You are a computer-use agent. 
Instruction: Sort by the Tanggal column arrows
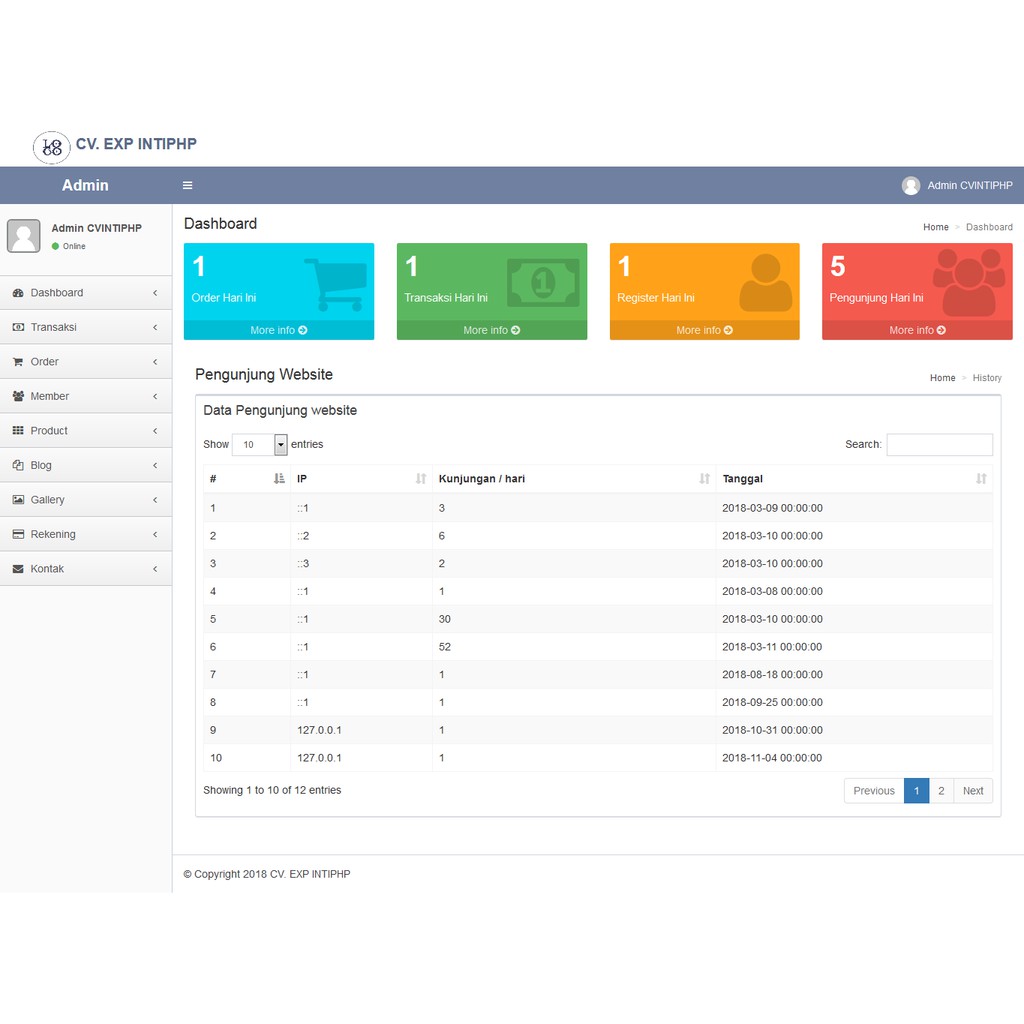pos(981,479)
